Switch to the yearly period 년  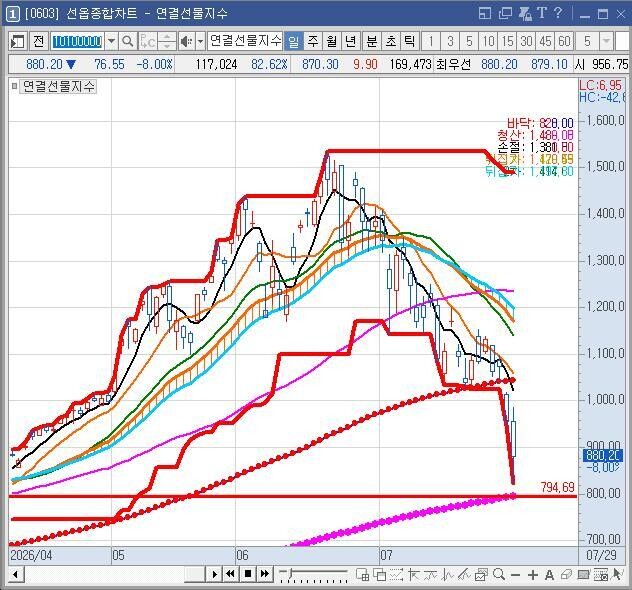pos(350,41)
